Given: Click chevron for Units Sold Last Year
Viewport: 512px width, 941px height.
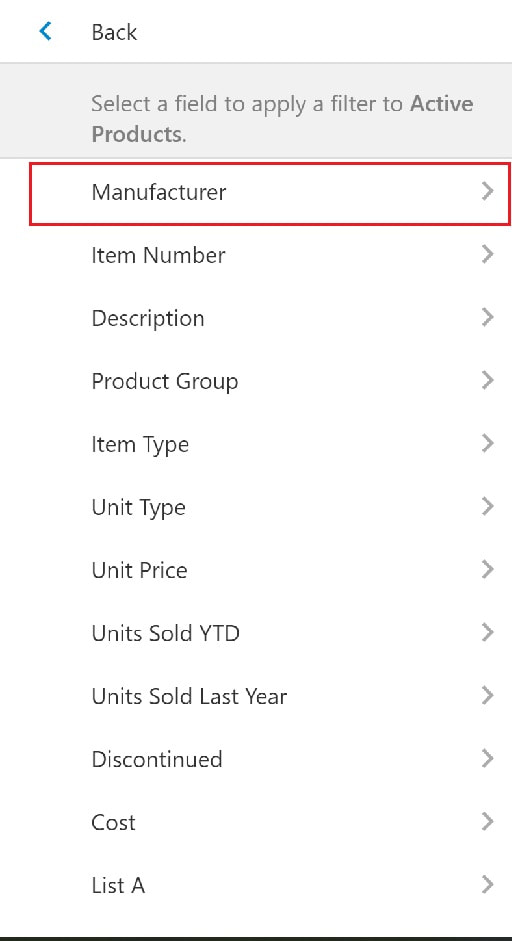Looking at the screenshot, I should (487, 696).
